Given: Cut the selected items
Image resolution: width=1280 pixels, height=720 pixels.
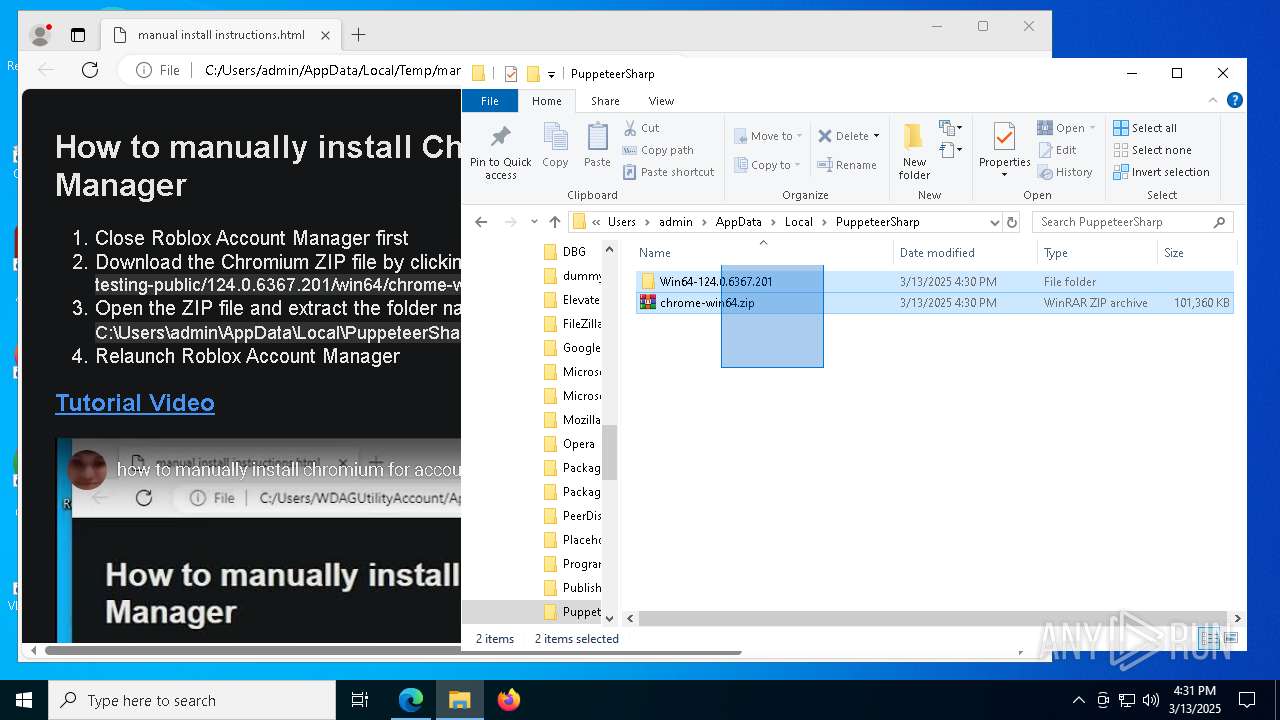Looking at the screenshot, I should click(641, 128).
